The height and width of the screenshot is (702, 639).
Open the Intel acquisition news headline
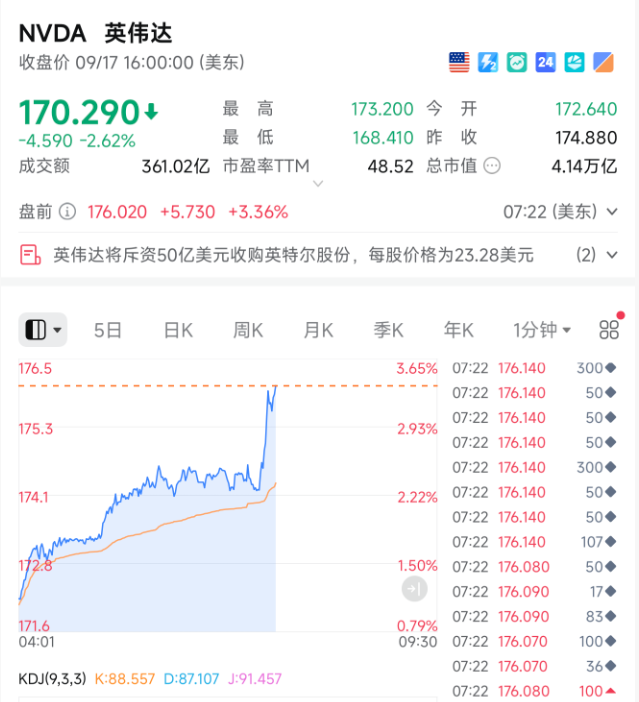pos(293,255)
